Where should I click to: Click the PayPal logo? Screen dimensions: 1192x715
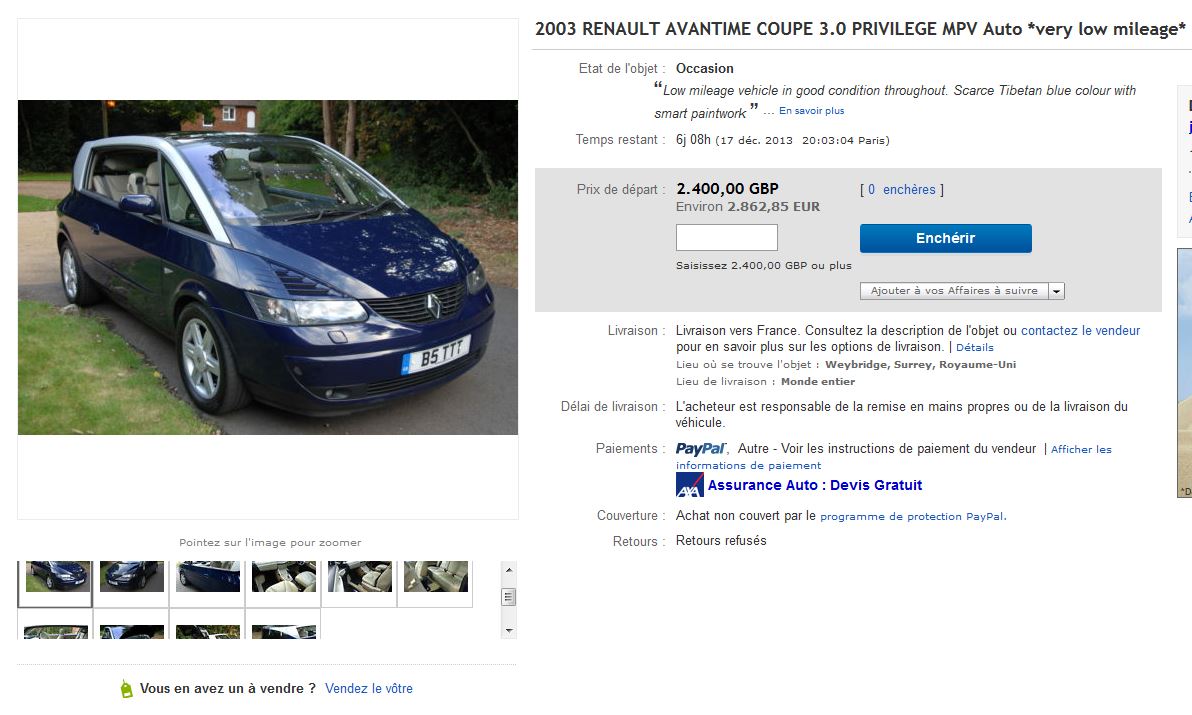701,449
